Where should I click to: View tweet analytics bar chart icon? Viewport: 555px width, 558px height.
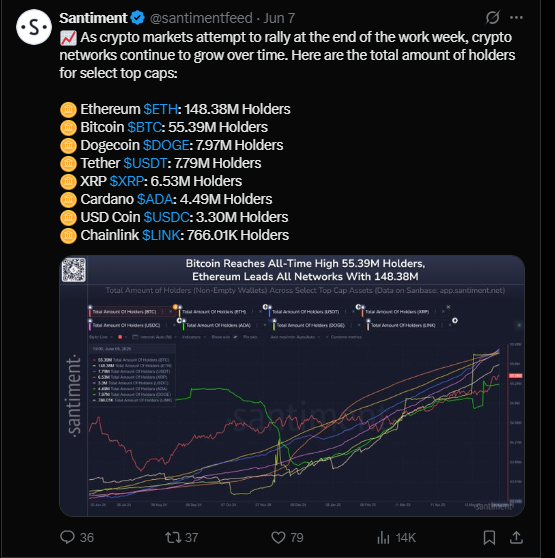tap(383, 537)
